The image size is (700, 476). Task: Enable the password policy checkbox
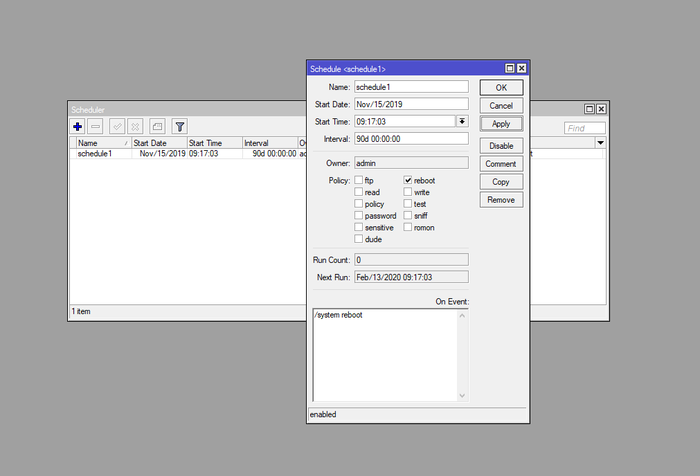(x=358, y=215)
